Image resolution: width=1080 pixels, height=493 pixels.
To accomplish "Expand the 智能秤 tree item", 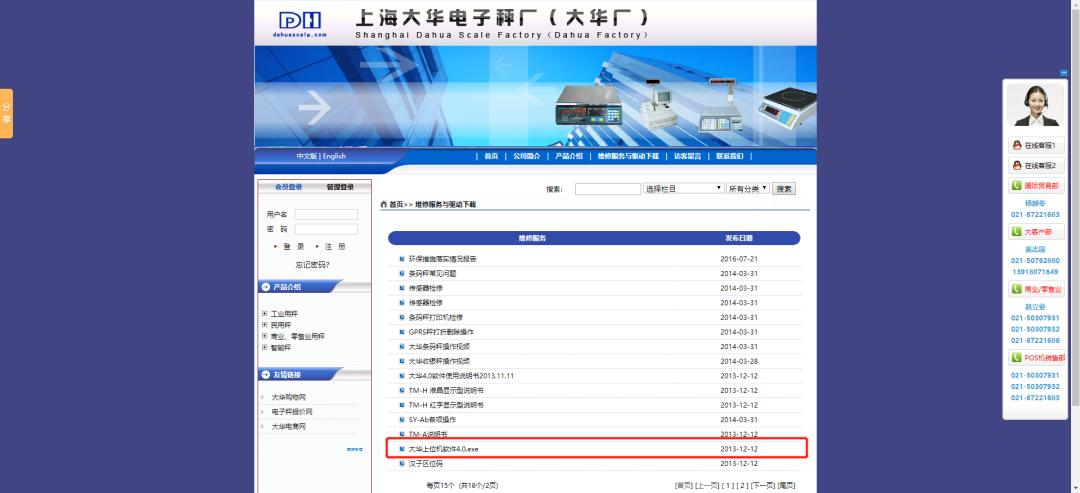I will [x=264, y=347].
